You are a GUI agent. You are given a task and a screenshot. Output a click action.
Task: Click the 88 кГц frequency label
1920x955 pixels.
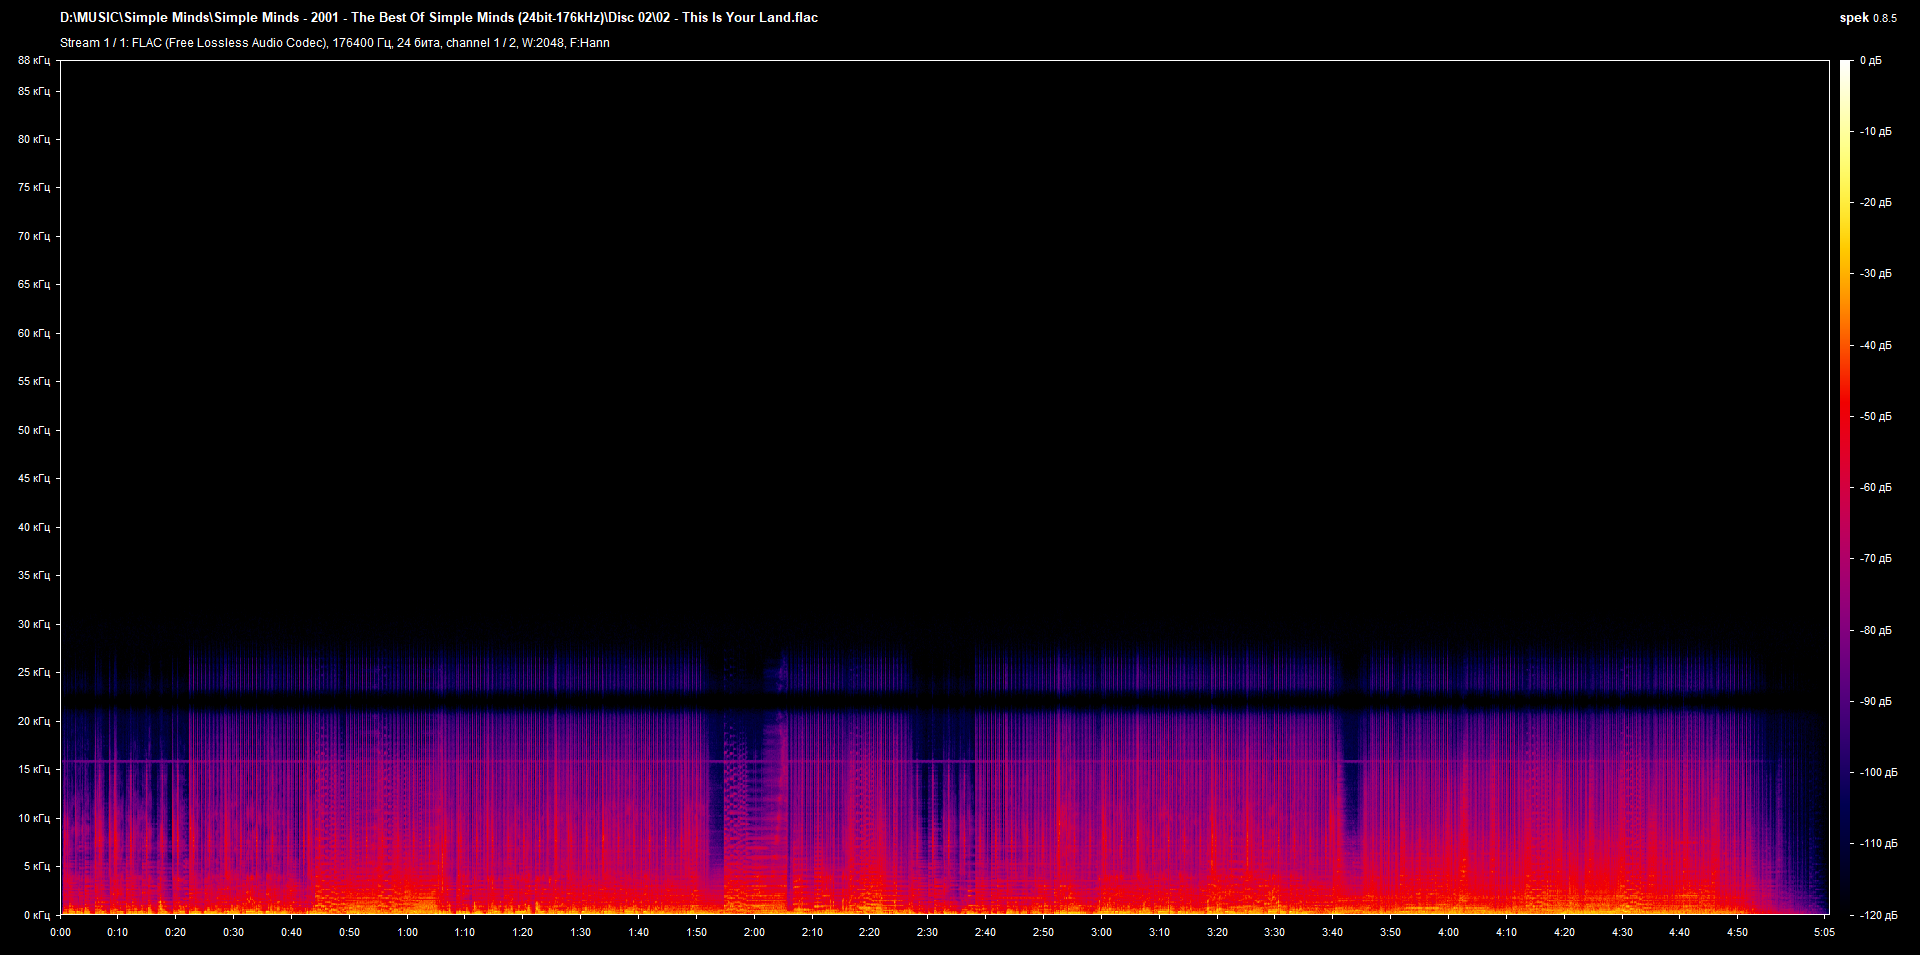[x=33, y=60]
